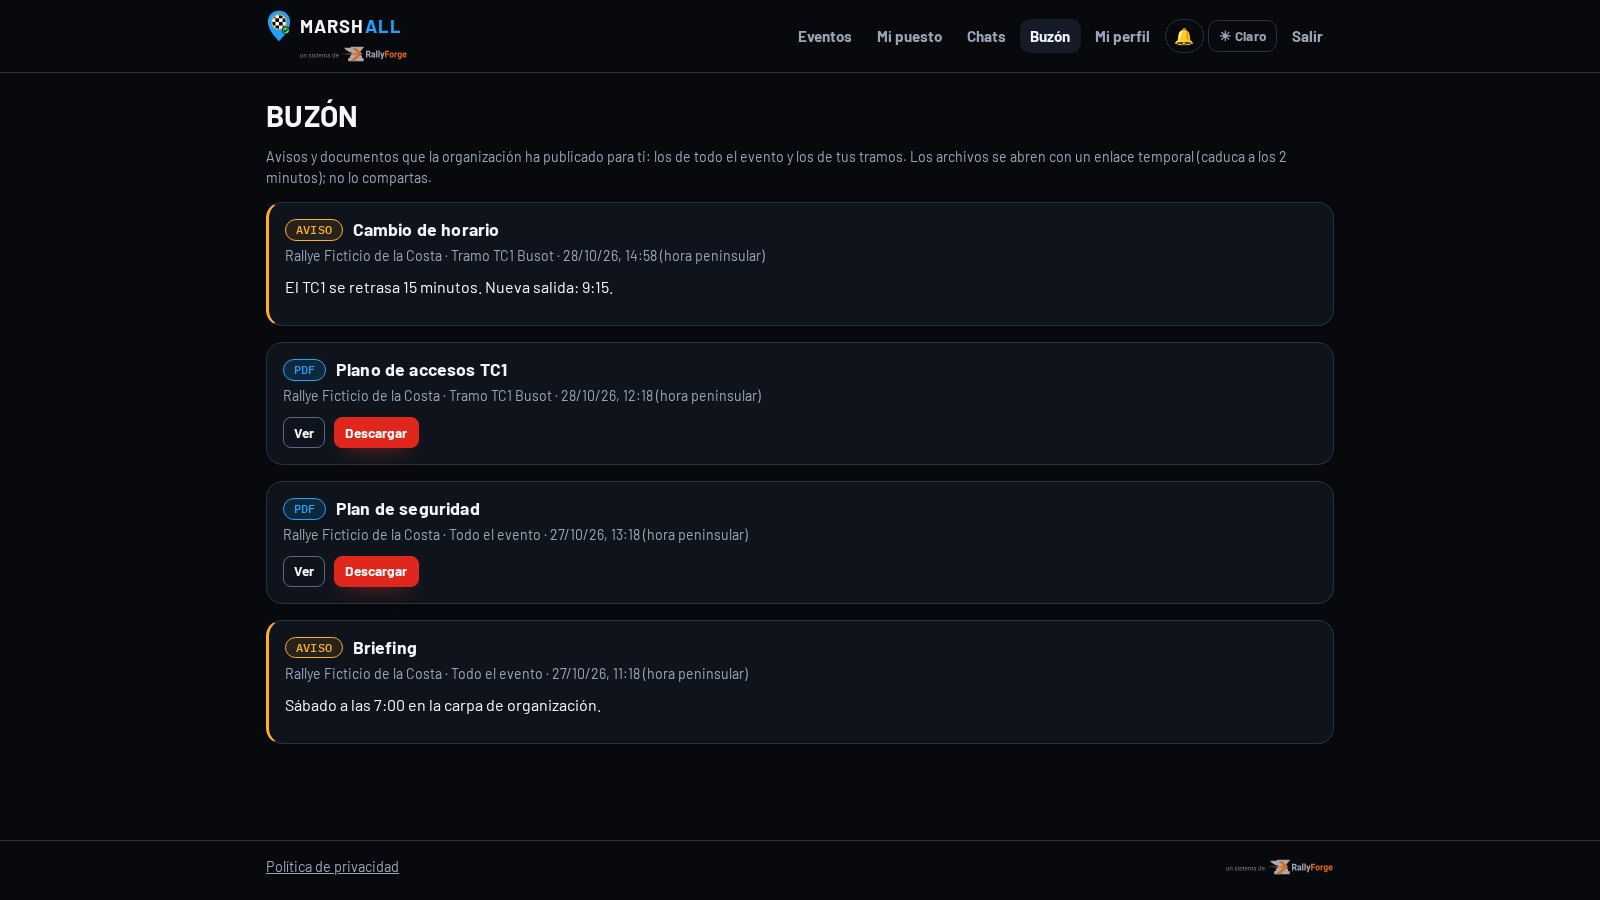Click the 27/10/26, 13:18 metadata line
The image size is (1600, 900).
click(516, 535)
